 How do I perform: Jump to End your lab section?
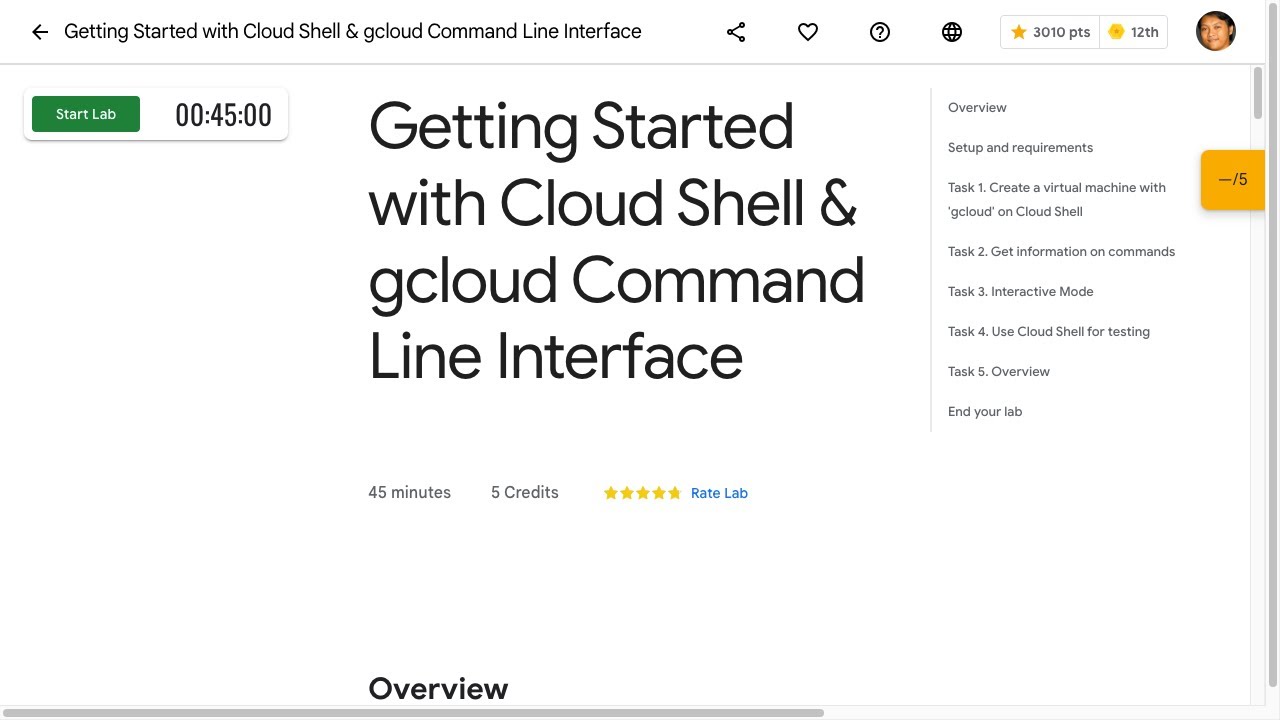click(x=985, y=412)
